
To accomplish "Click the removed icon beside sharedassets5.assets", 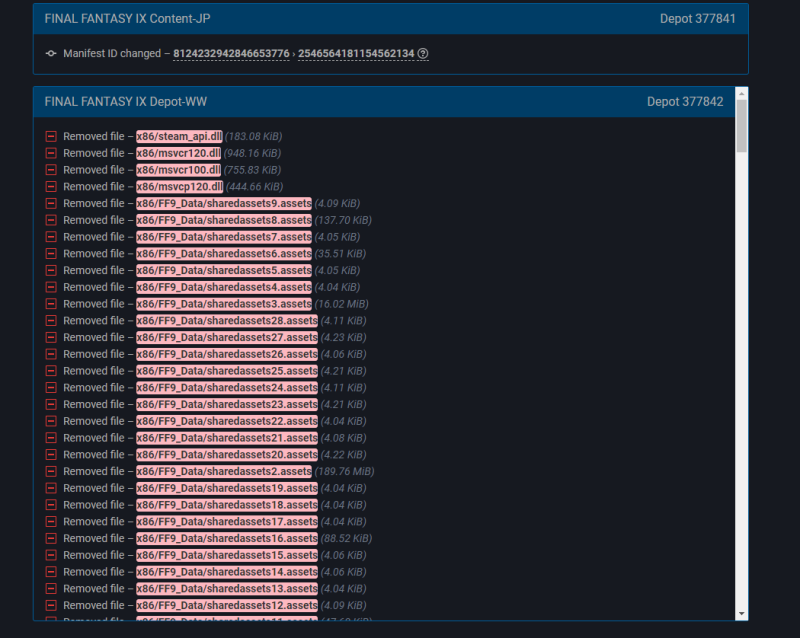I will [x=51, y=271].
